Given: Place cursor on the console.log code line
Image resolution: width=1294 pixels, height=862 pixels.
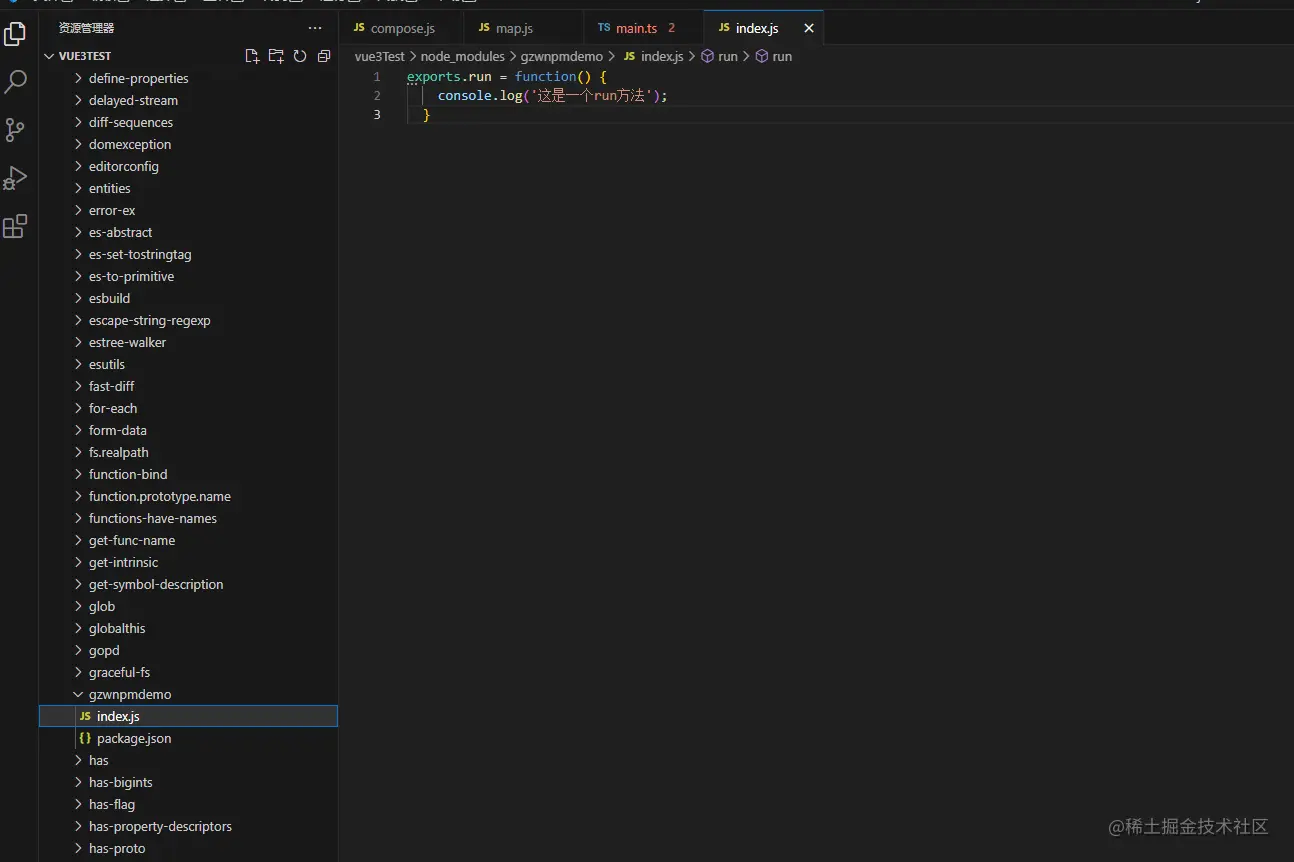Looking at the screenshot, I should (552, 96).
